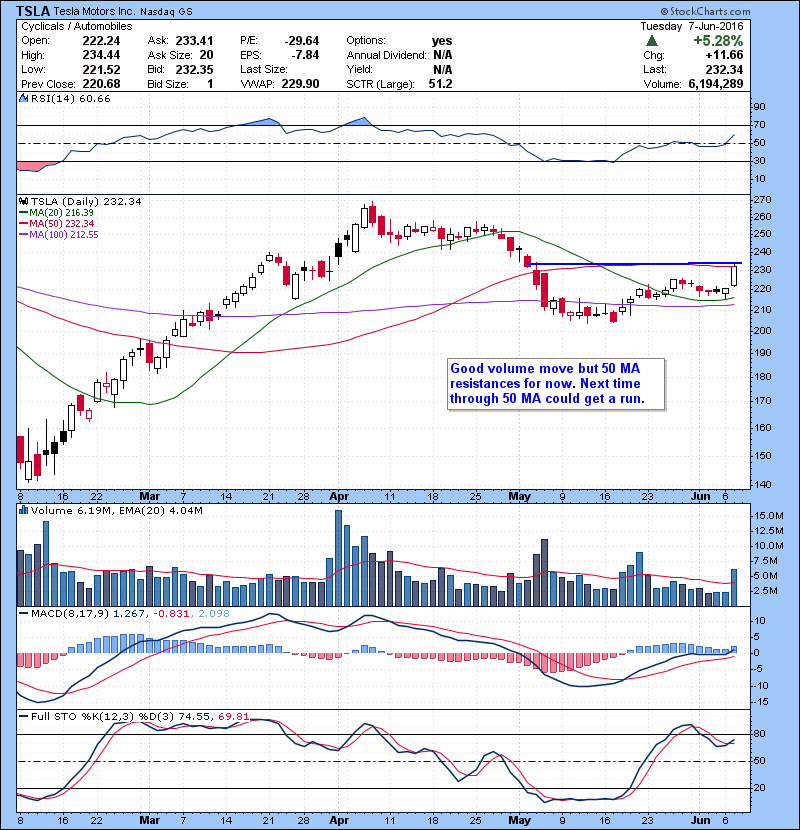The height and width of the screenshot is (830, 800).
Task: Click the High value 234.44
Action: tap(101, 55)
